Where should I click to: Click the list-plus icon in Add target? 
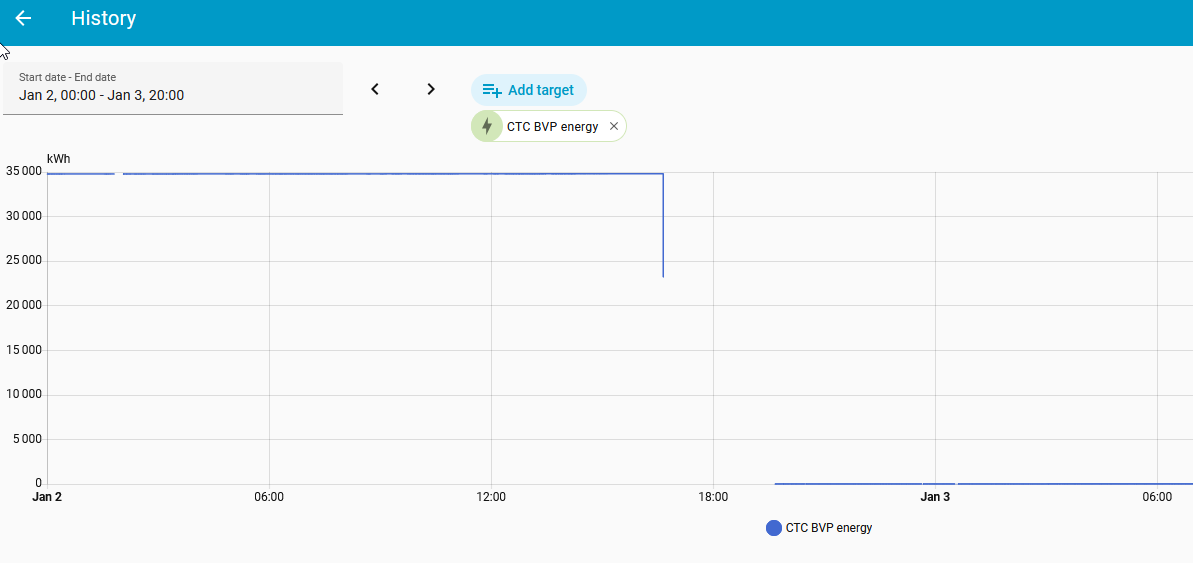(492, 90)
